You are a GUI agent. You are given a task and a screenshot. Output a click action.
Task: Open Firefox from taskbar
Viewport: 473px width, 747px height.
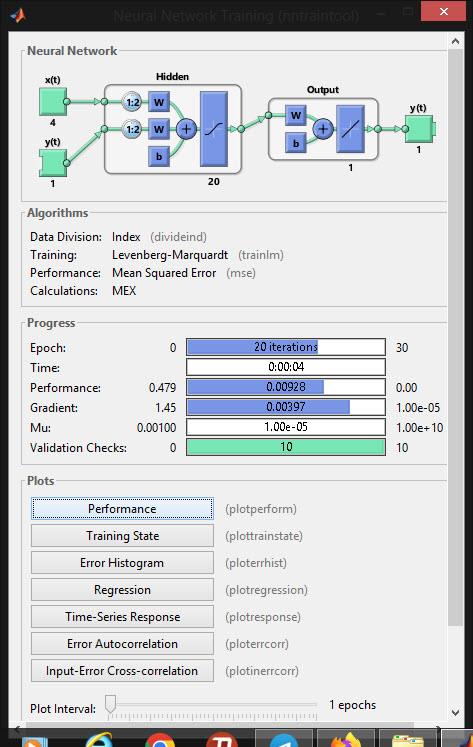pos(346,740)
